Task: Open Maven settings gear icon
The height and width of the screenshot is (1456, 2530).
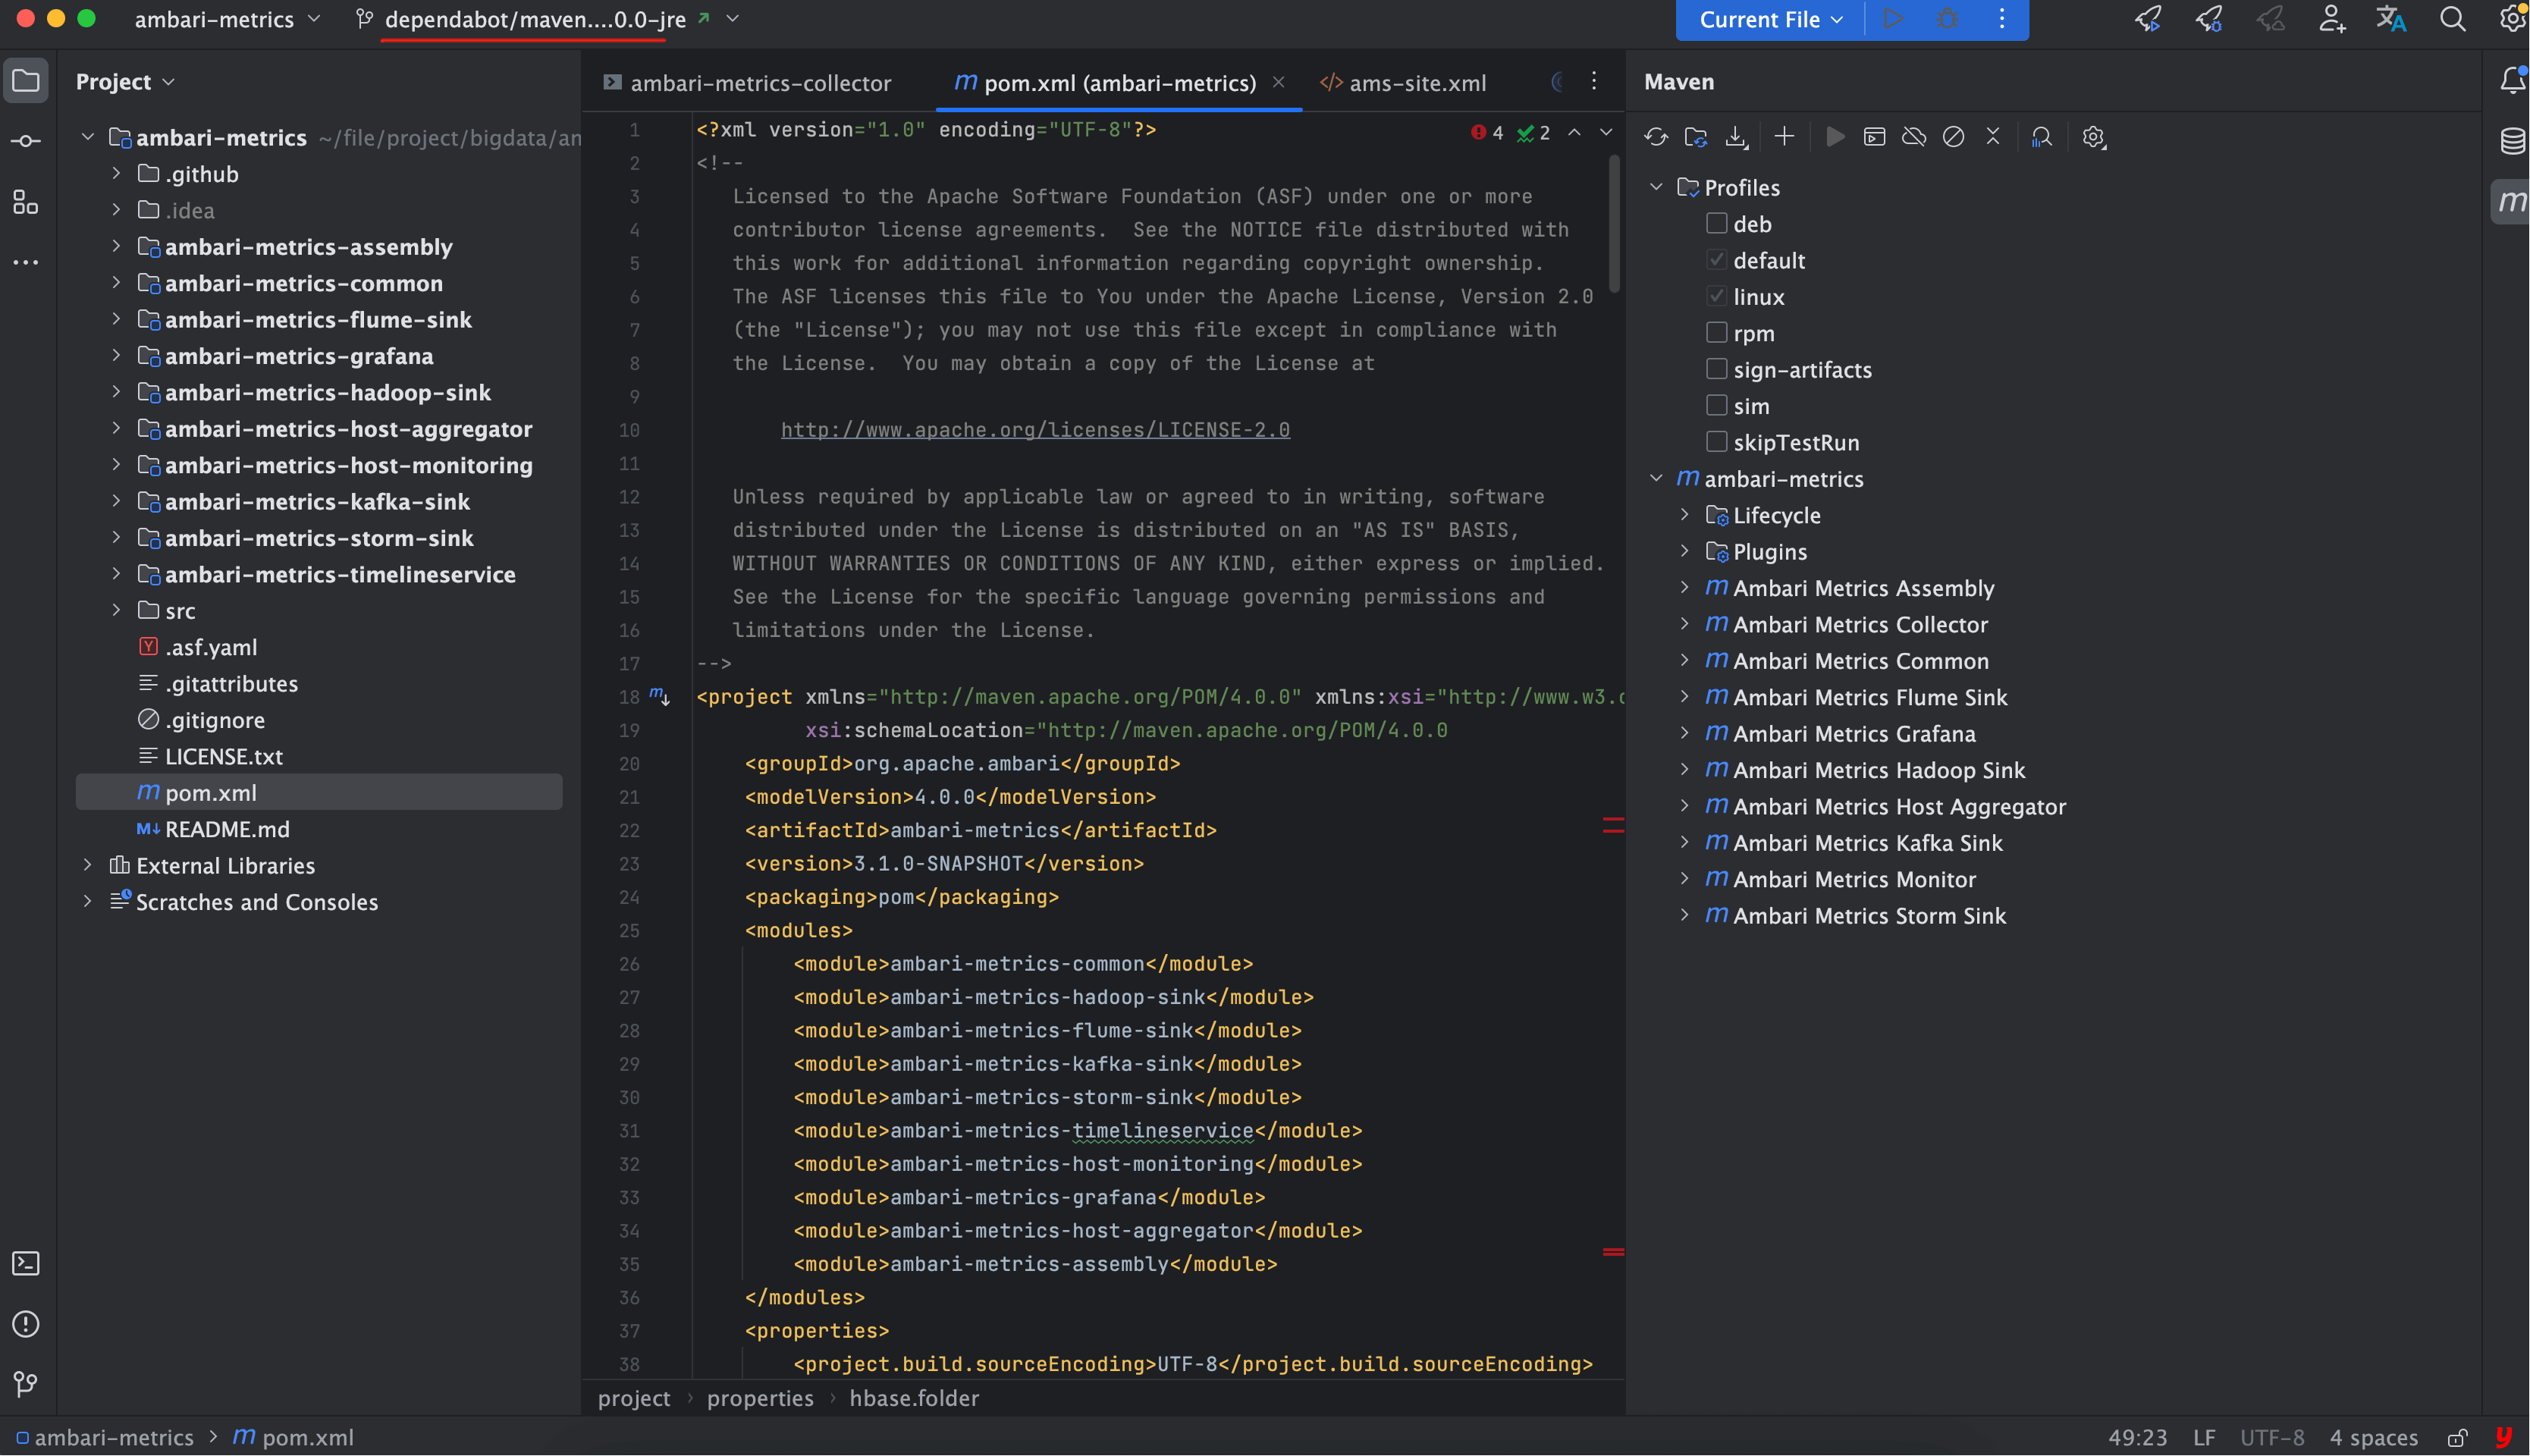Action: (x=2093, y=137)
